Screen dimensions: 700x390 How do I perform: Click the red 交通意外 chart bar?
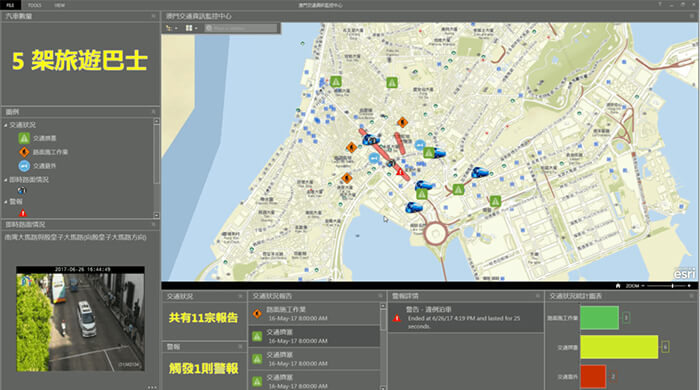click(x=593, y=376)
